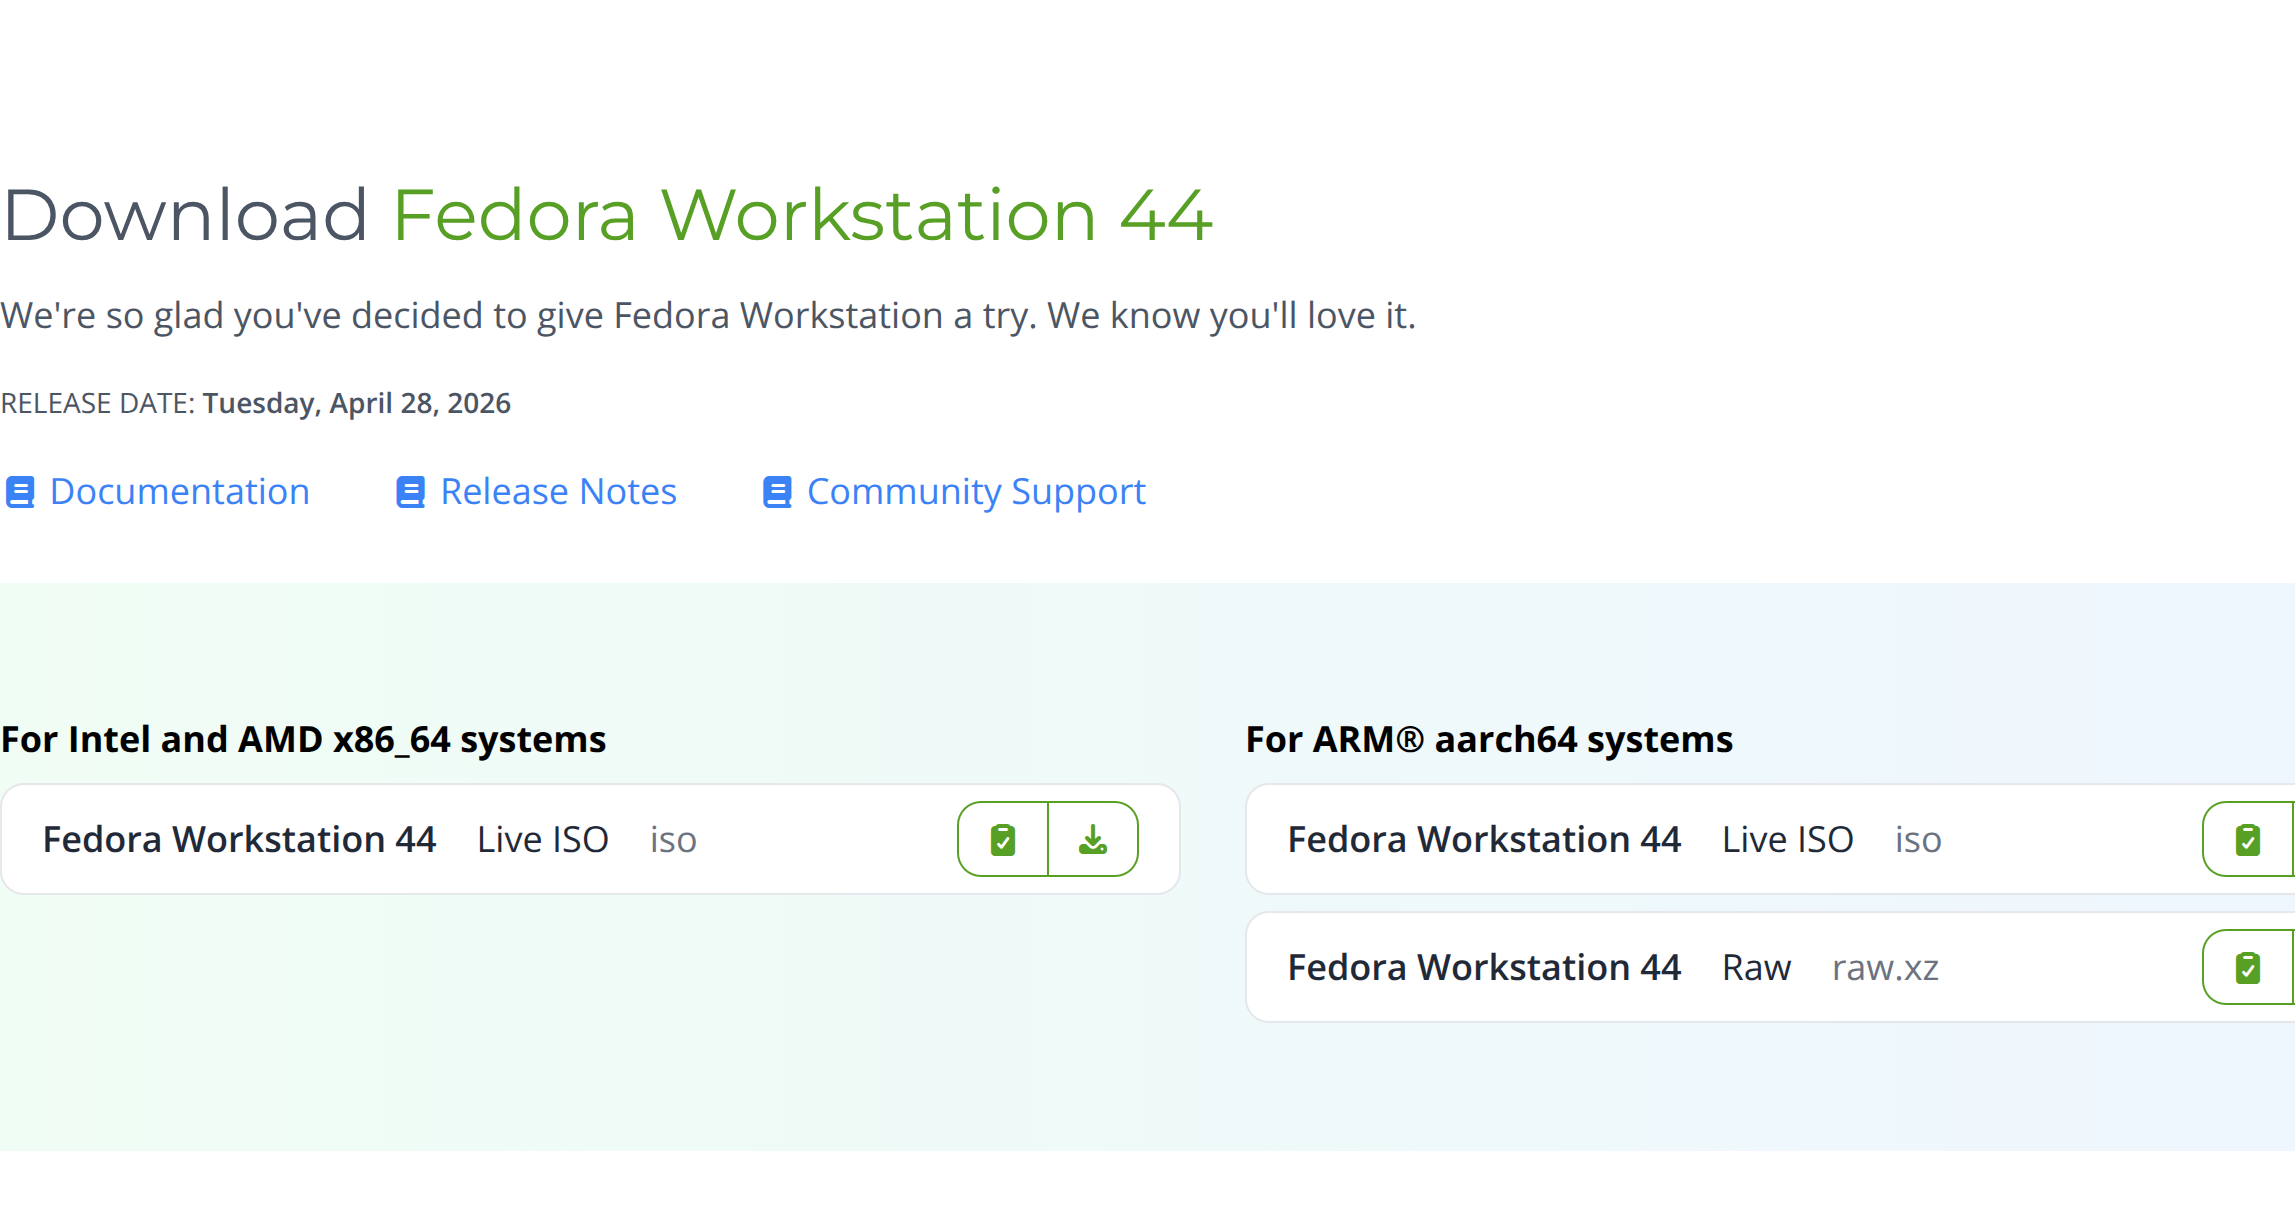Click the date 'Tuesday, April 28, 2026'
Screen dimensions: 2295x1230
pos(357,403)
